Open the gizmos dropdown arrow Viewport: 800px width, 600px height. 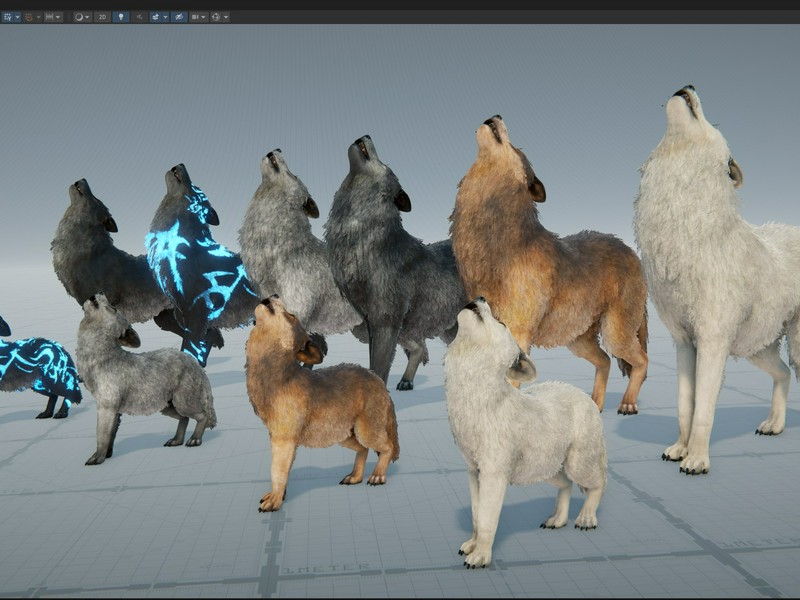click(x=226, y=17)
